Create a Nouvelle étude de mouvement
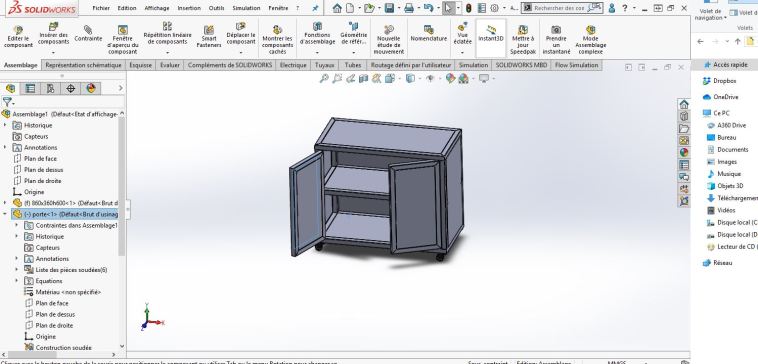 pyautogui.click(x=389, y=40)
